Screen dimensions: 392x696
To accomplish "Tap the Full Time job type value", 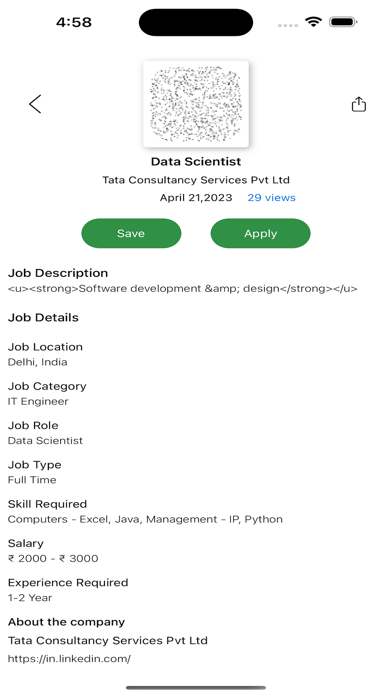I will pos(32,480).
